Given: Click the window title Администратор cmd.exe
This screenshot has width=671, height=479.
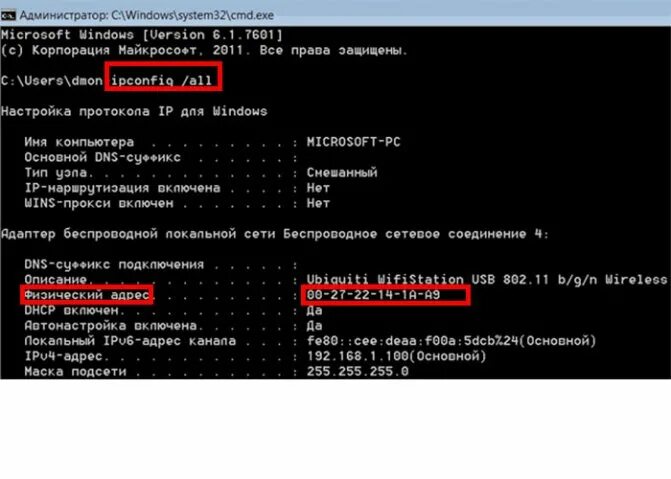Looking at the screenshot, I should pos(147,15).
